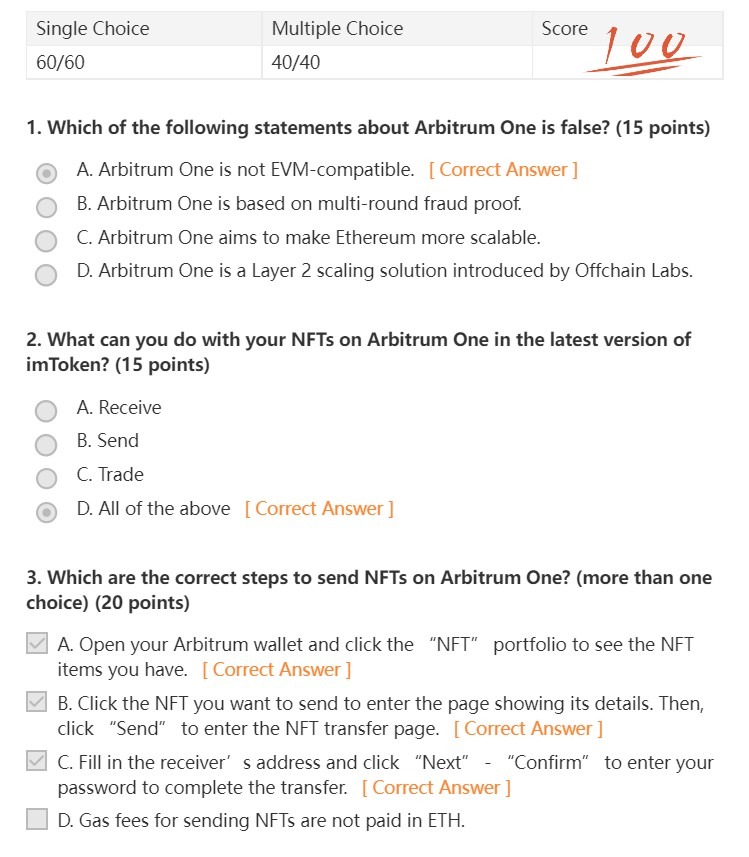Select the All of the above radio

46,512
